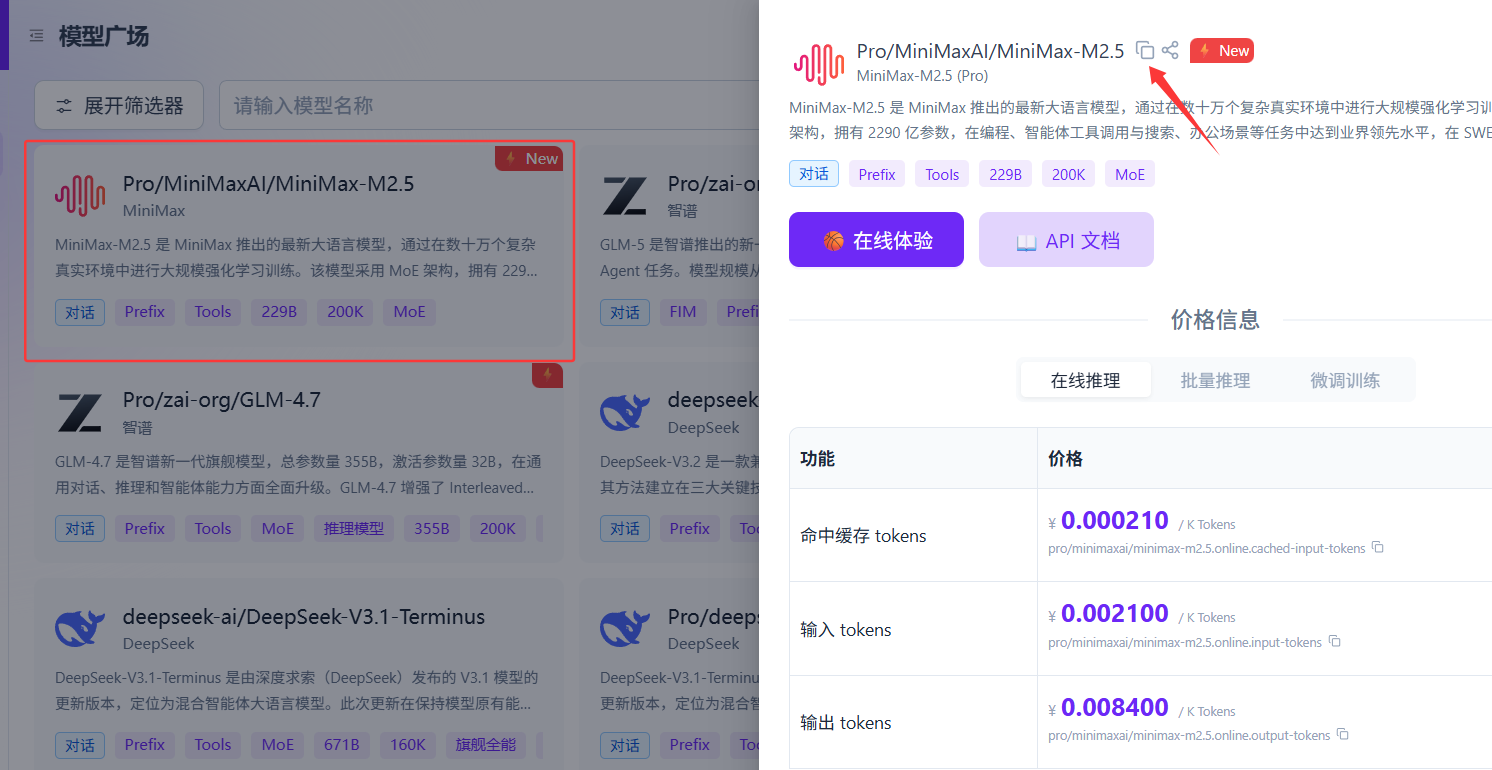Viewport: 1492px width, 770px height.
Task: Click the 160K tag on DeepSeek-V3.1-Terminus card
Action: [408, 744]
